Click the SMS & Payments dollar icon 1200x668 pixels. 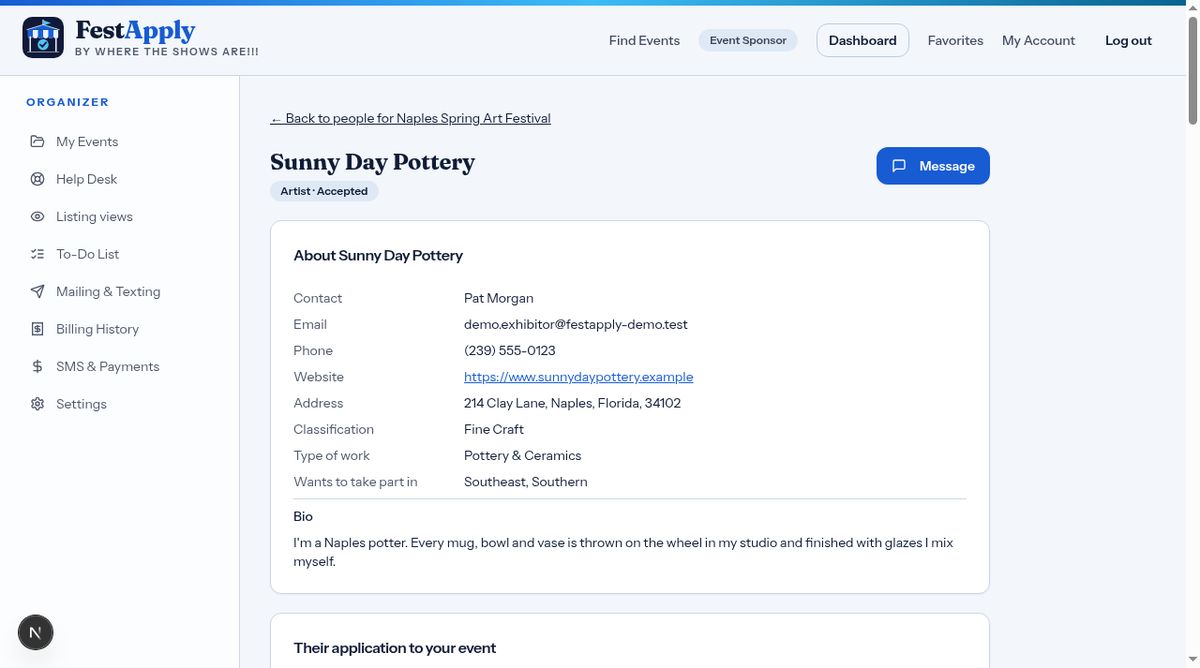click(37, 366)
